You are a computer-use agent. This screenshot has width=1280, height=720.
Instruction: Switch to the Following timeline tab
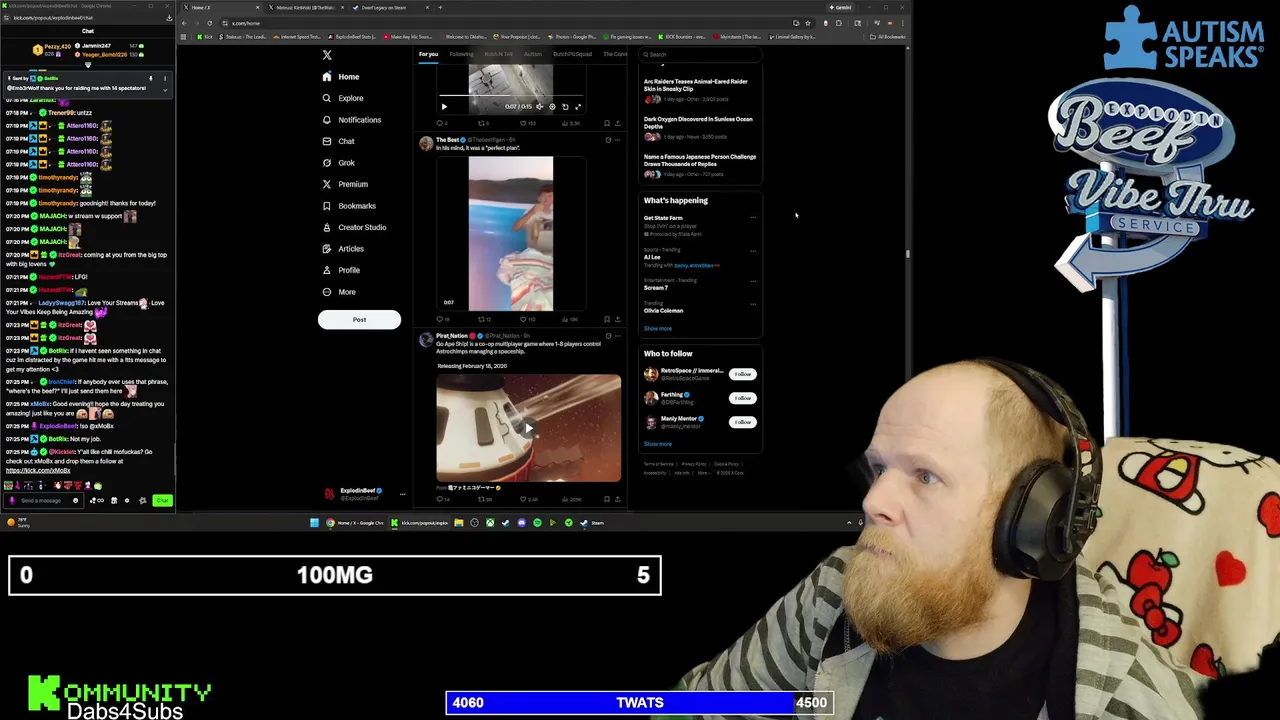461,54
